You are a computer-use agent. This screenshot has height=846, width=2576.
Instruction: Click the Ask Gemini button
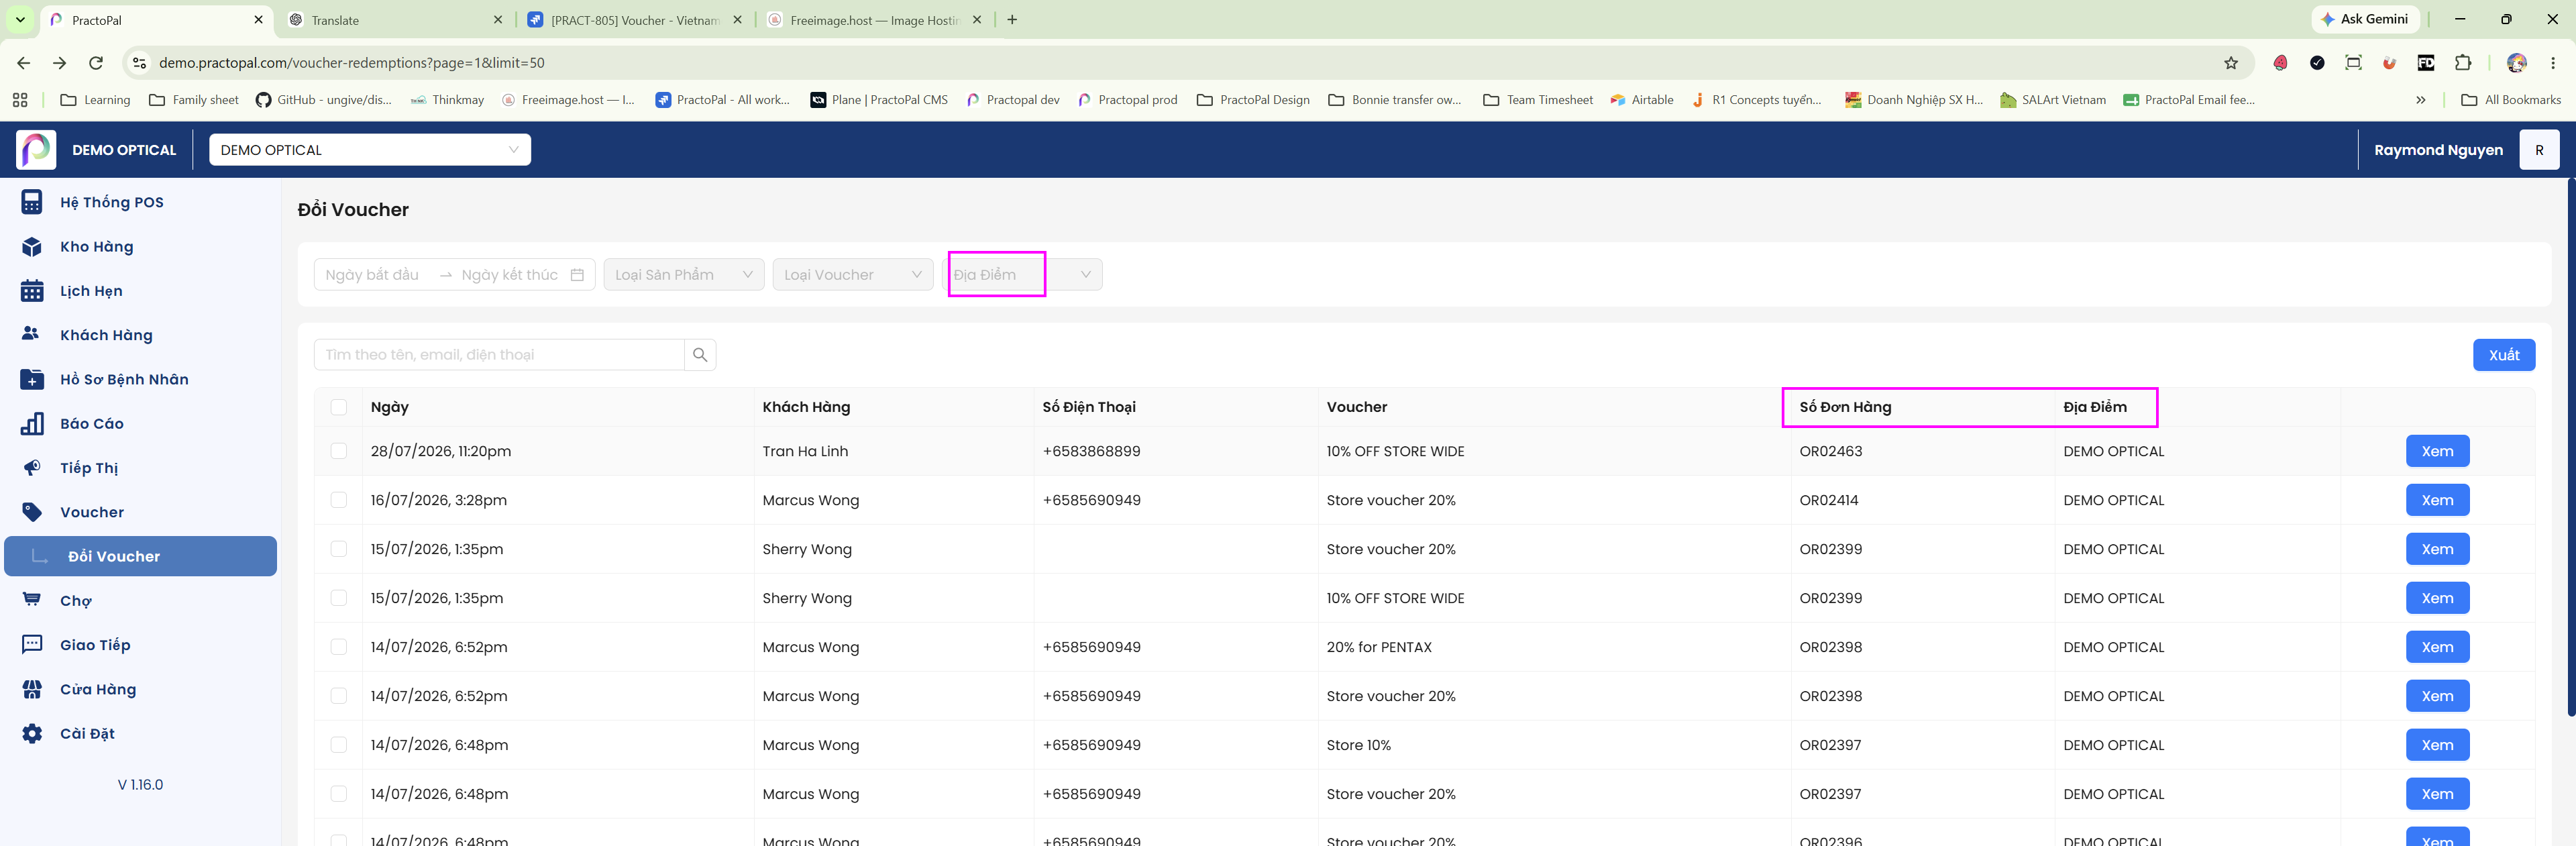coord(2366,19)
